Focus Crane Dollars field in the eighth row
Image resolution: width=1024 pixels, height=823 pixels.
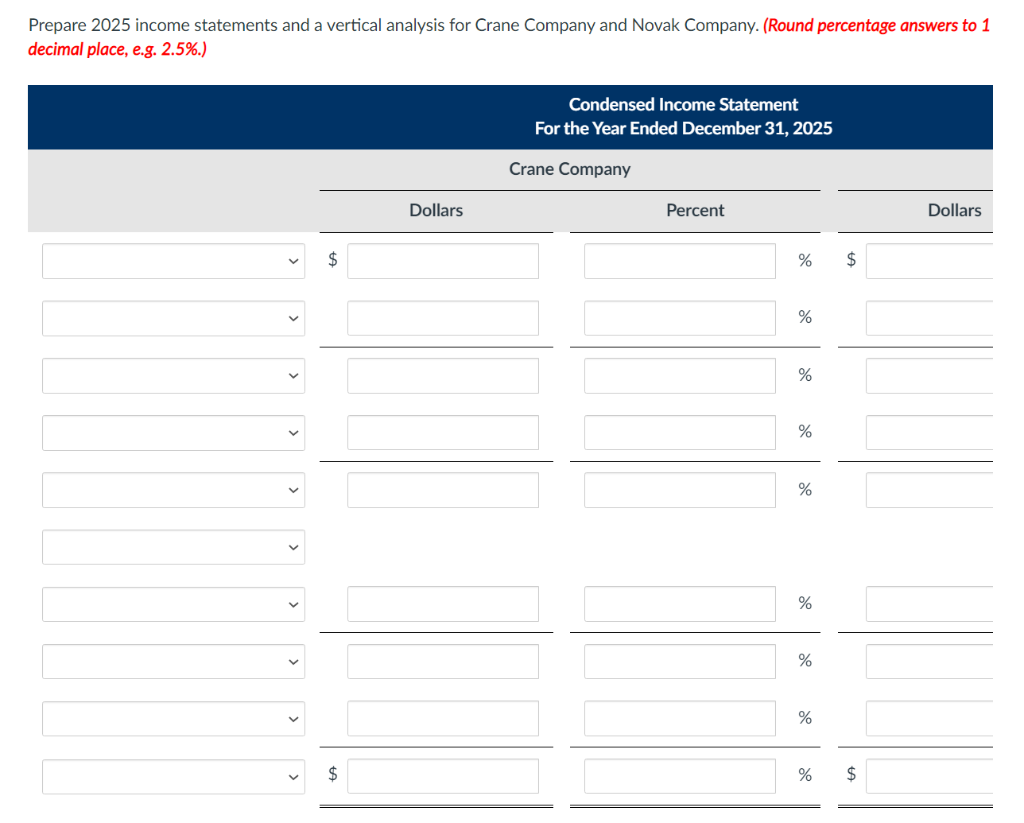pos(443,661)
